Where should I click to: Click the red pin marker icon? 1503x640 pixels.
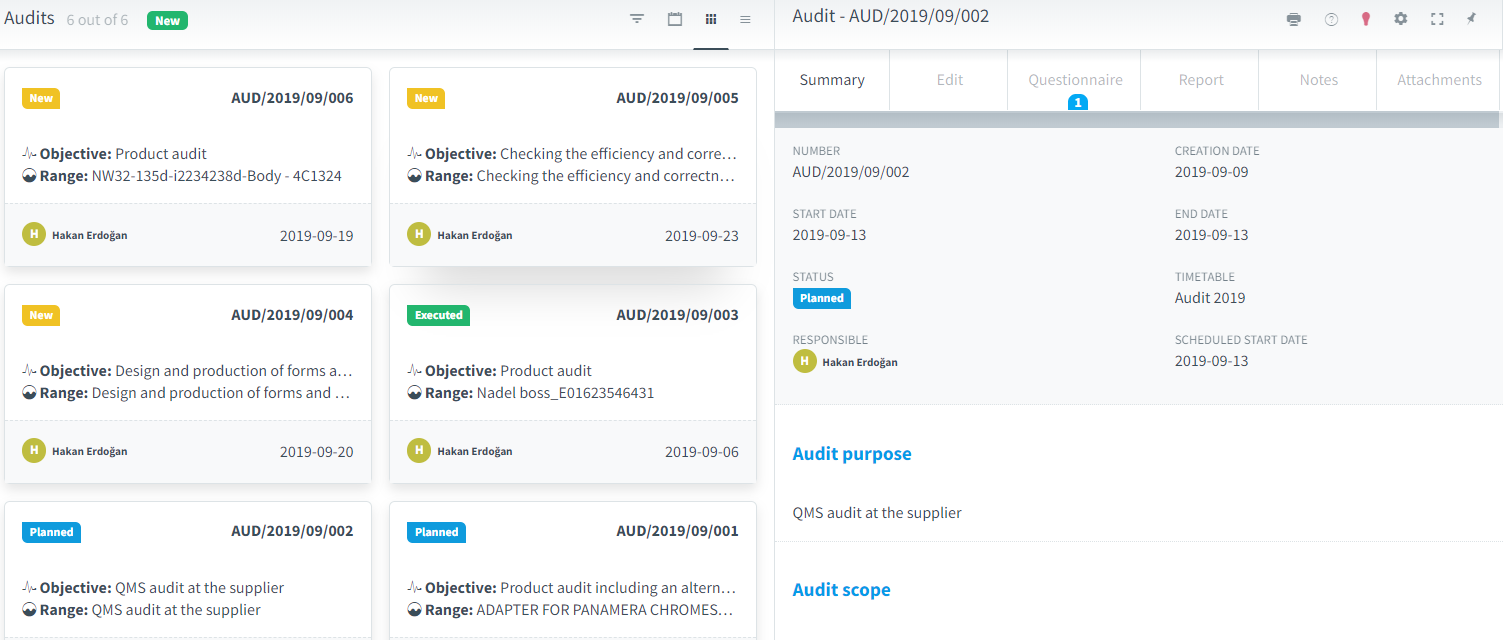point(1366,19)
